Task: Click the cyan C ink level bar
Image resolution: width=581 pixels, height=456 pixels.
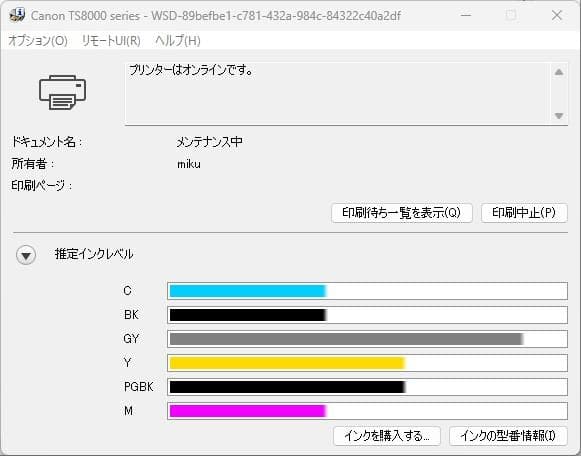Action: (x=367, y=291)
